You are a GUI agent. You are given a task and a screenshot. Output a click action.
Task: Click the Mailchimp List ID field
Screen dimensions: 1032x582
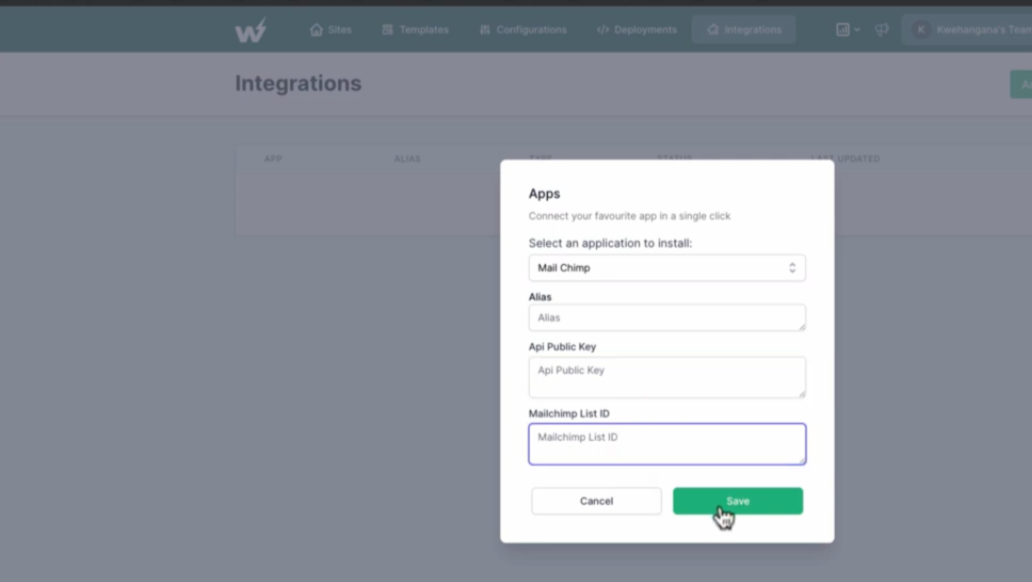click(667, 444)
